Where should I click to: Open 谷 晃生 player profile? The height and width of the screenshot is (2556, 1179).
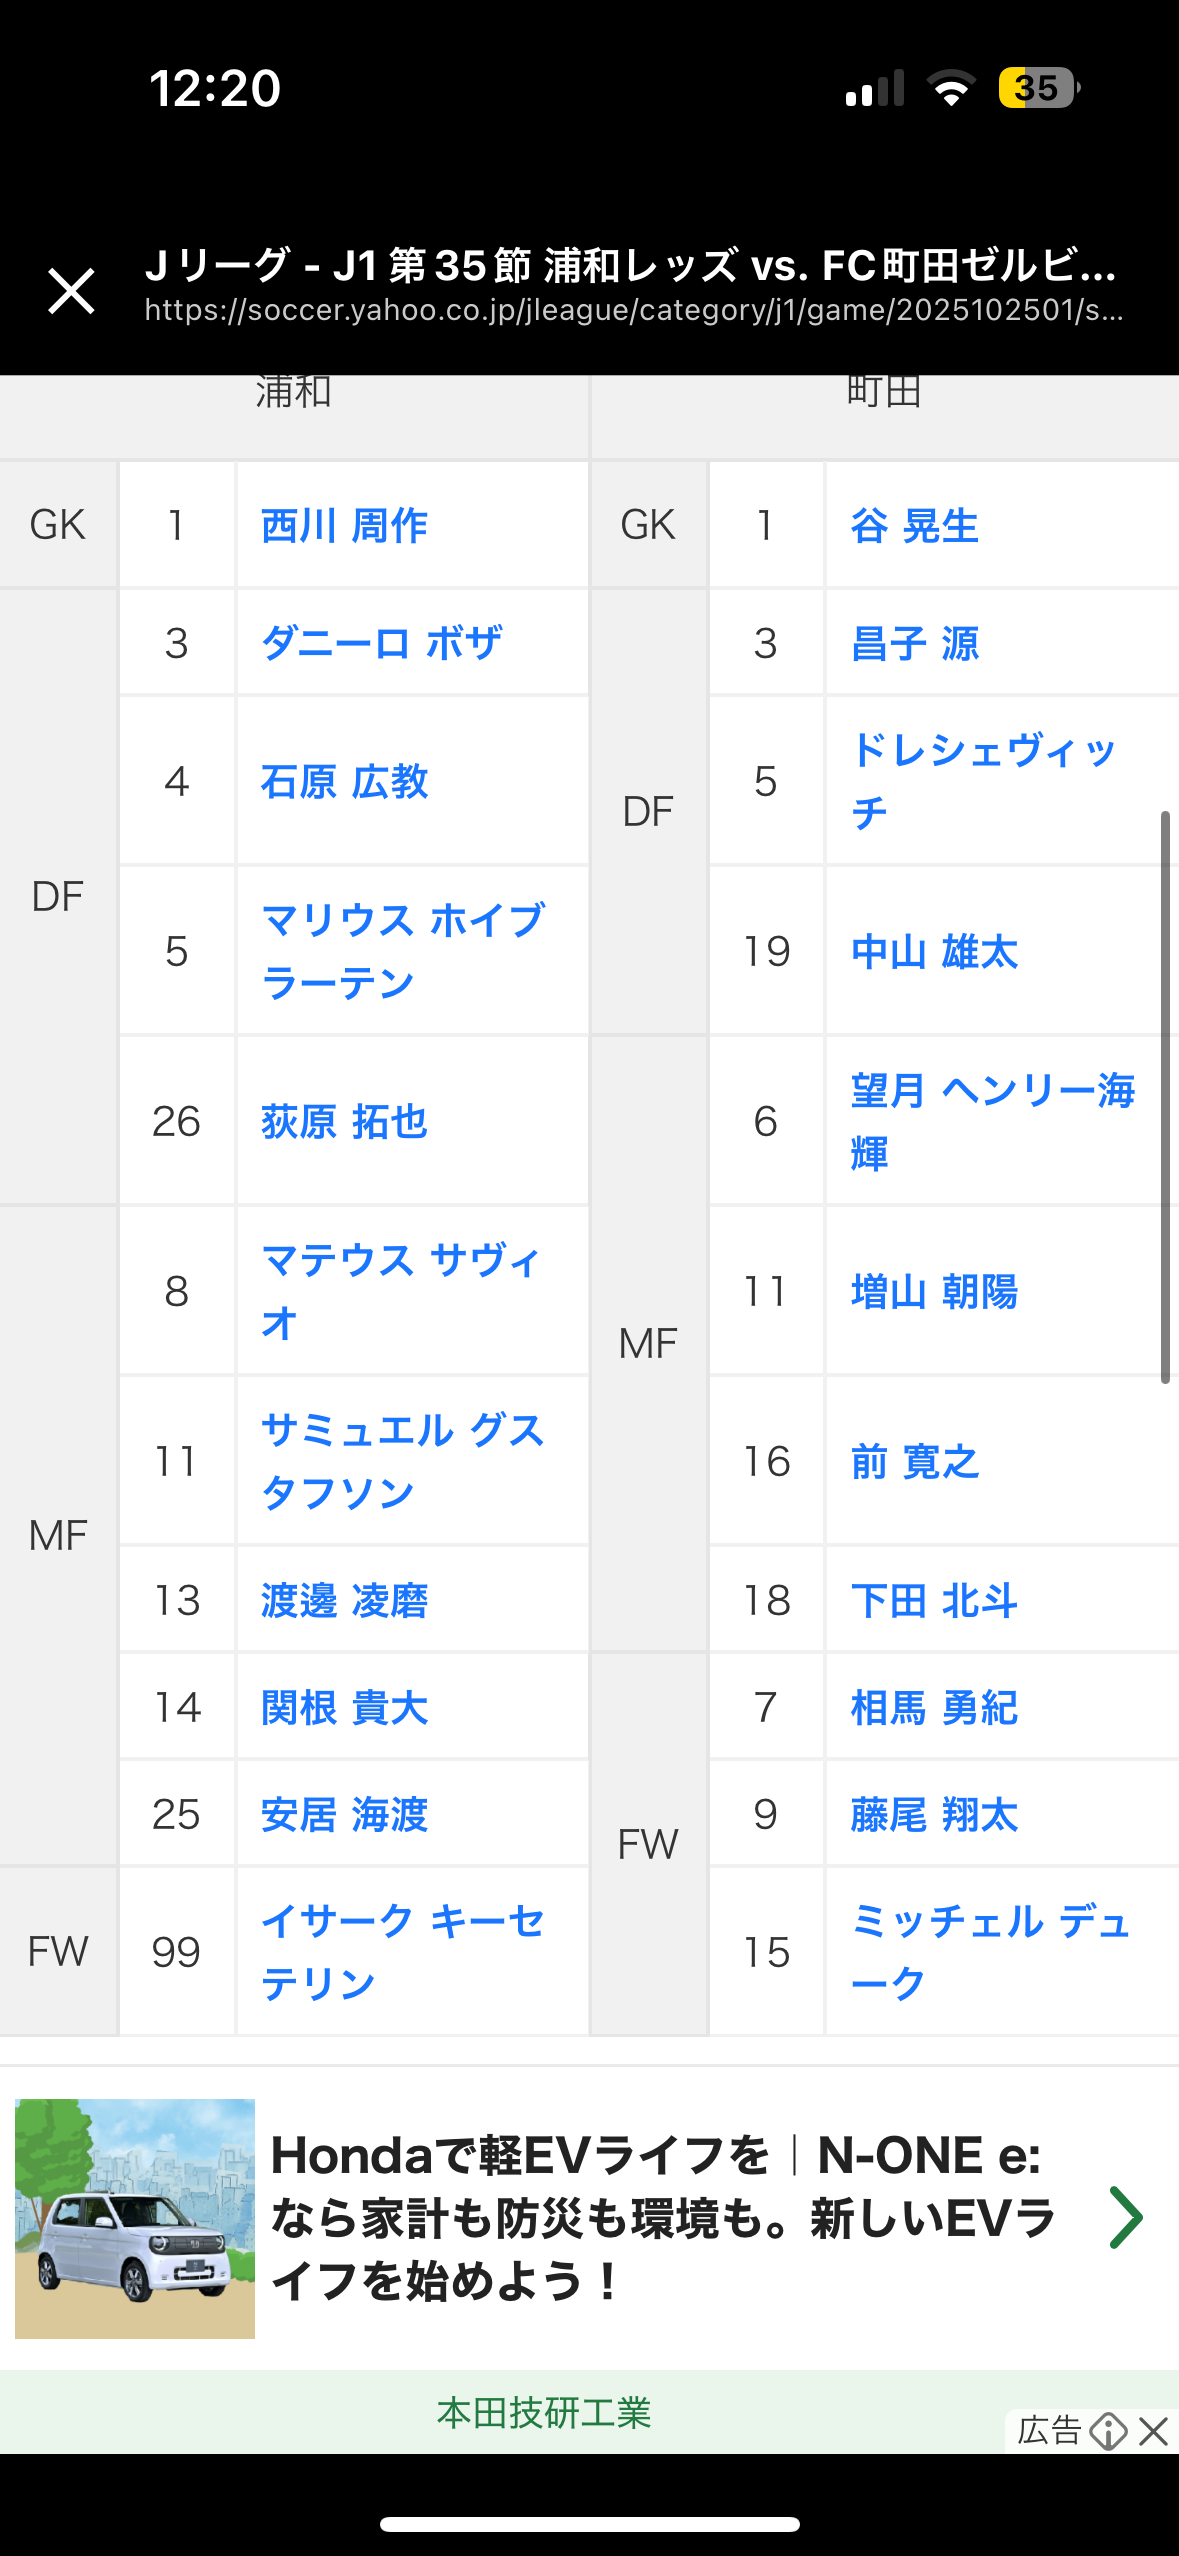tap(914, 525)
